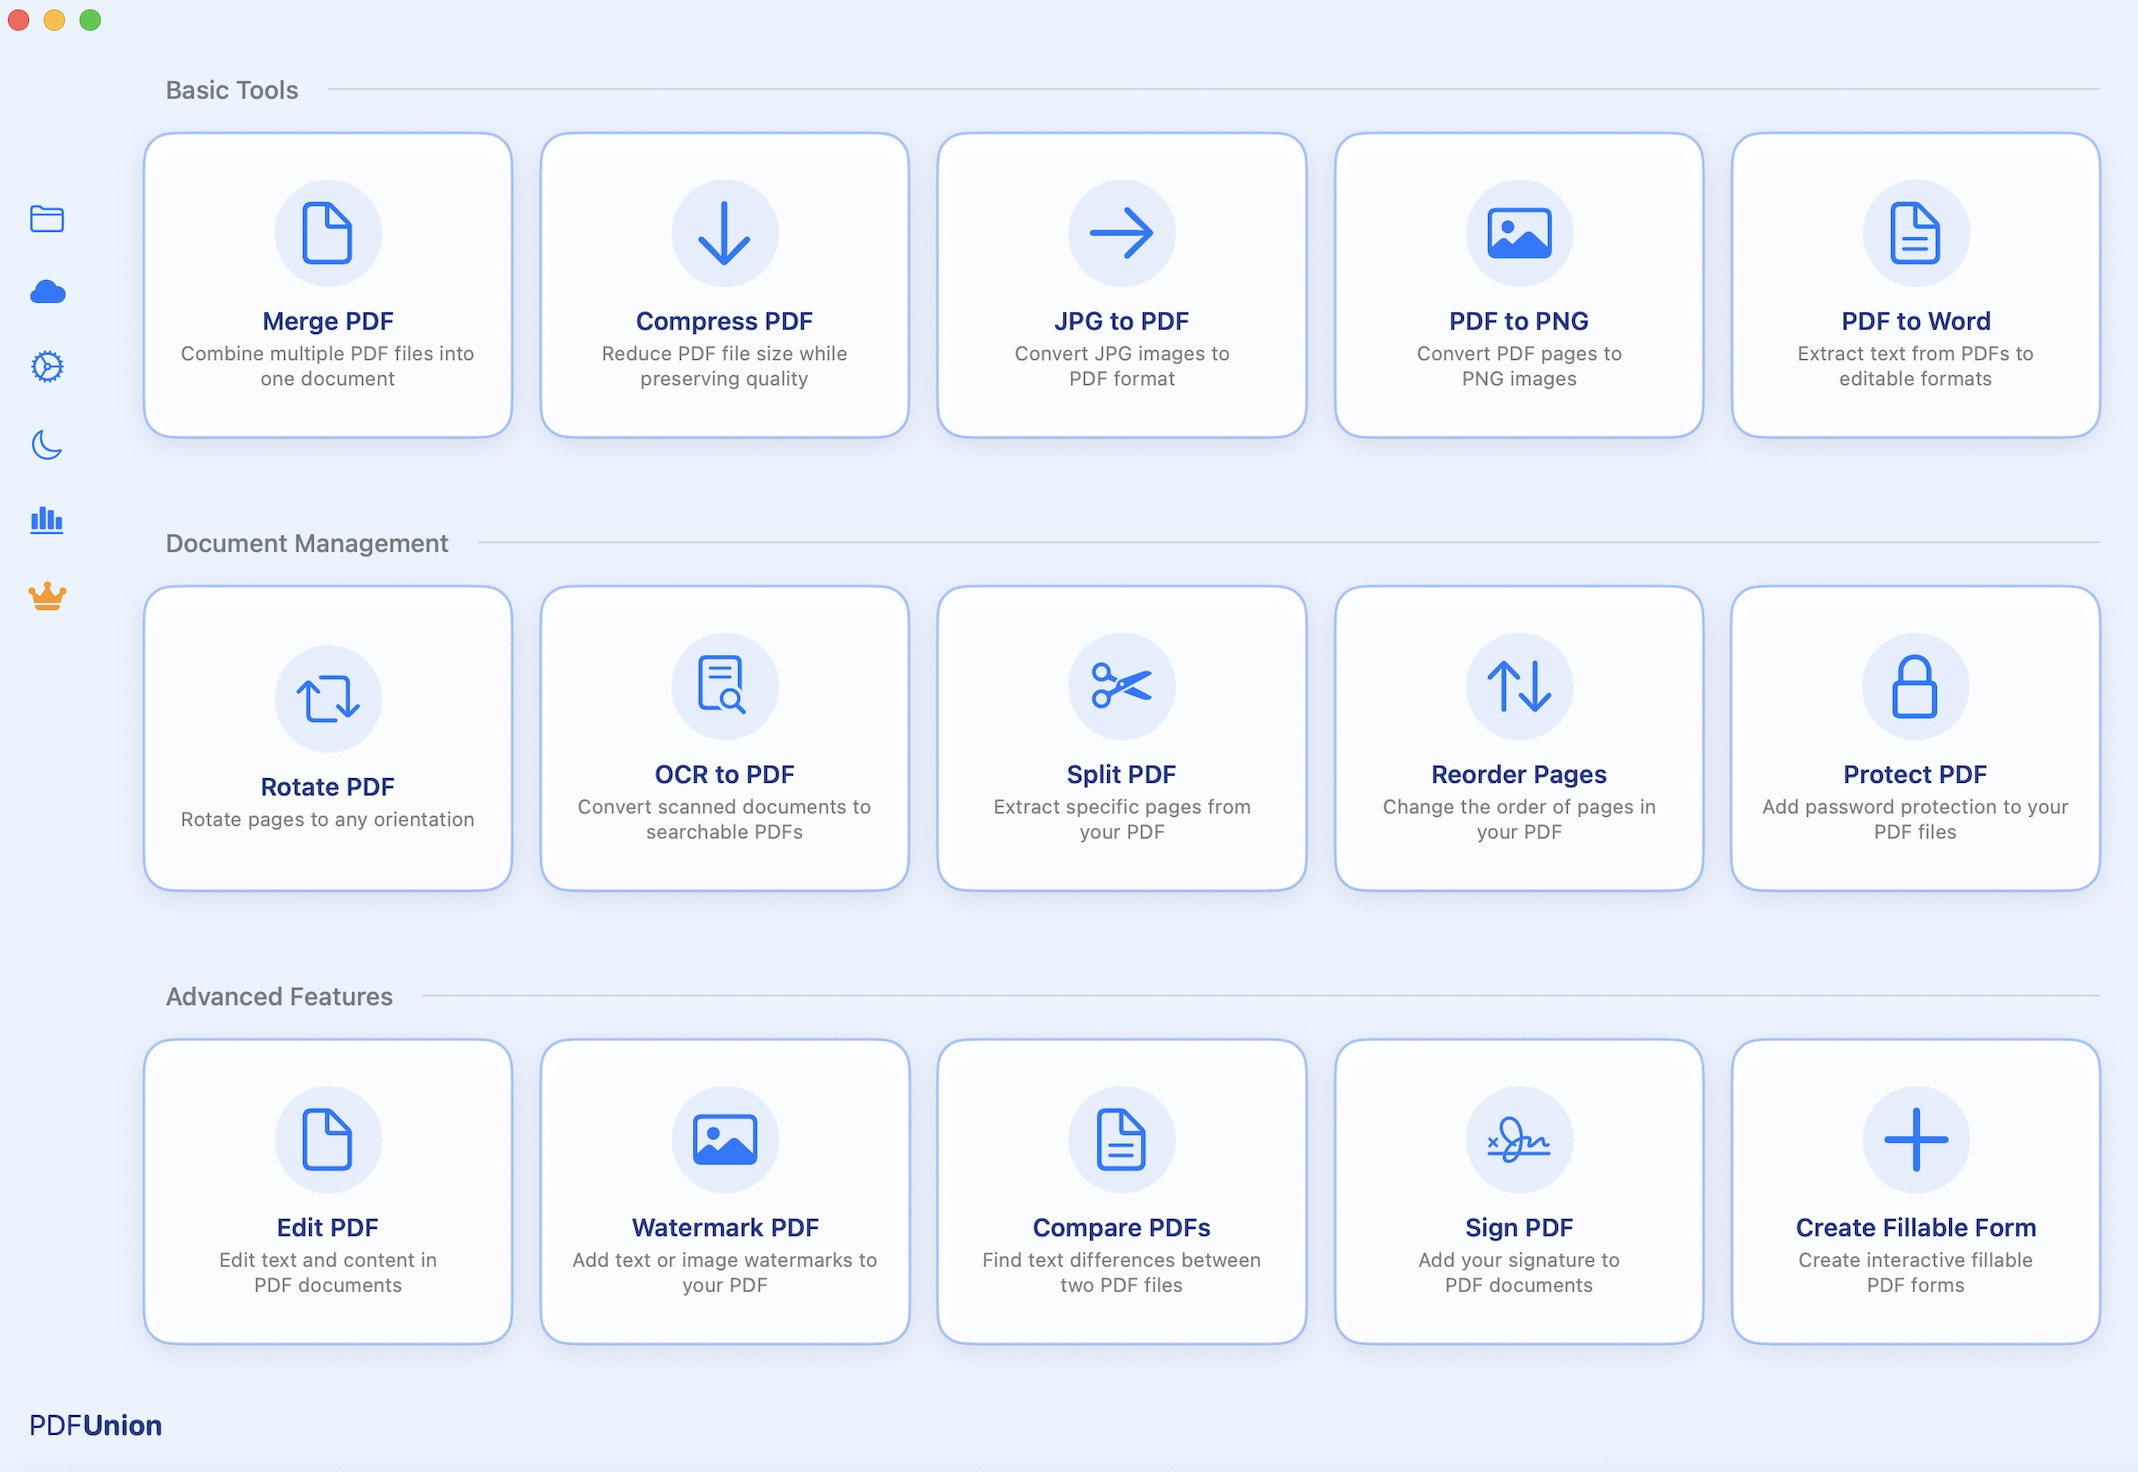Click 'Reduce PDF file size' description
Viewport: 2138px width, 1472px height.
click(x=724, y=366)
